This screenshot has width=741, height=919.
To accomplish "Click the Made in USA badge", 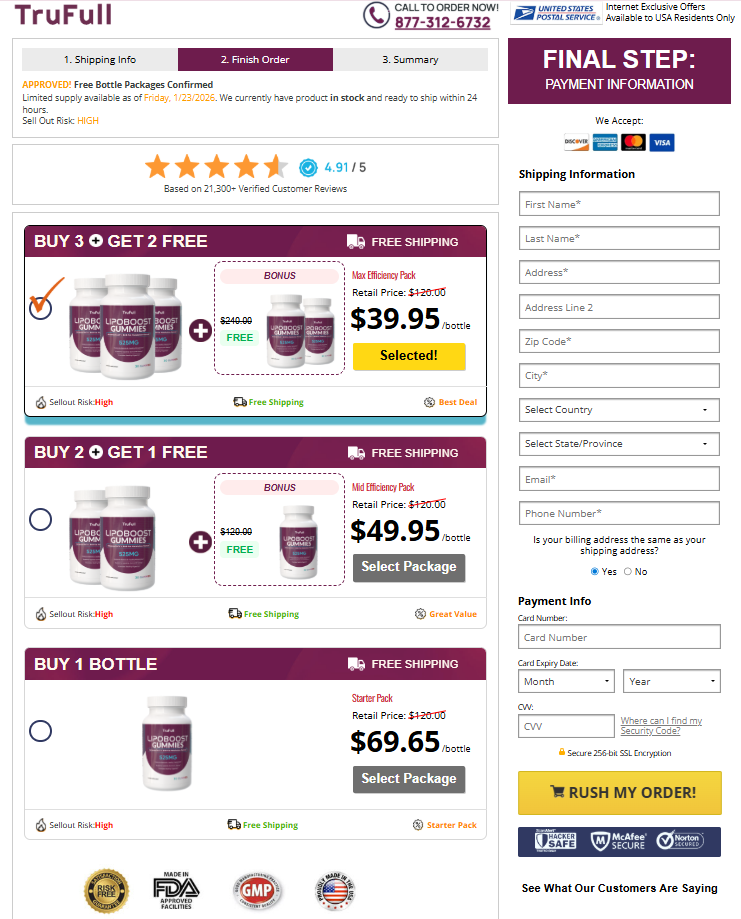I will click(337, 890).
